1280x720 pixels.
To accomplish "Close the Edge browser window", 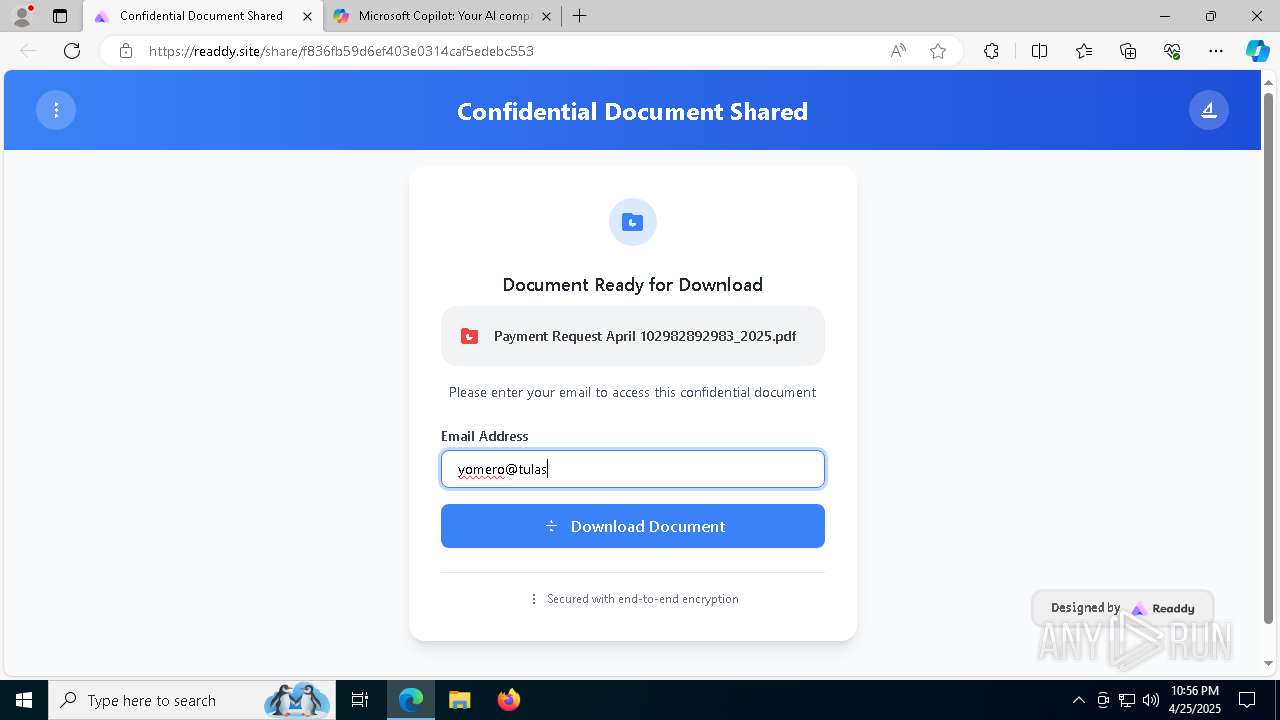I will click(1257, 16).
